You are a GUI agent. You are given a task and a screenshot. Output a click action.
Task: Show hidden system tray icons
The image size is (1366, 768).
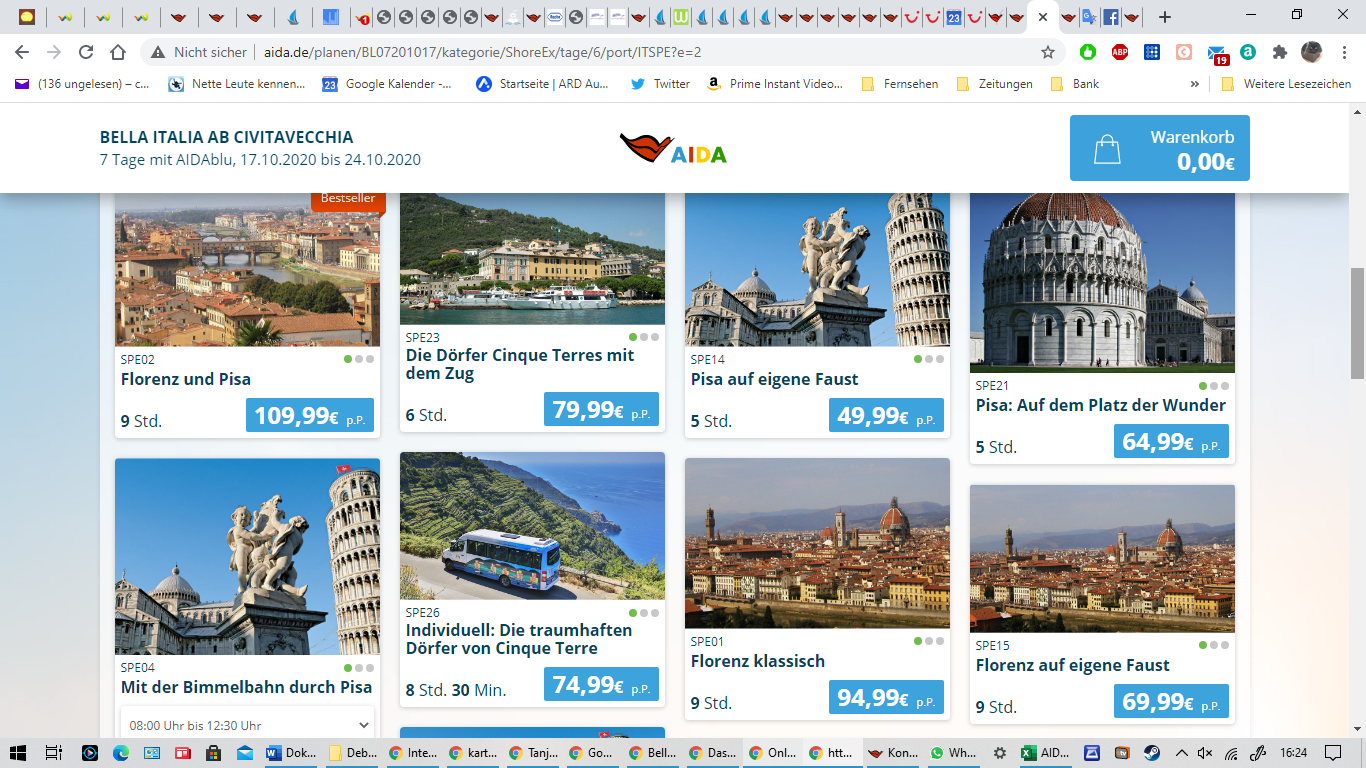point(1181,753)
